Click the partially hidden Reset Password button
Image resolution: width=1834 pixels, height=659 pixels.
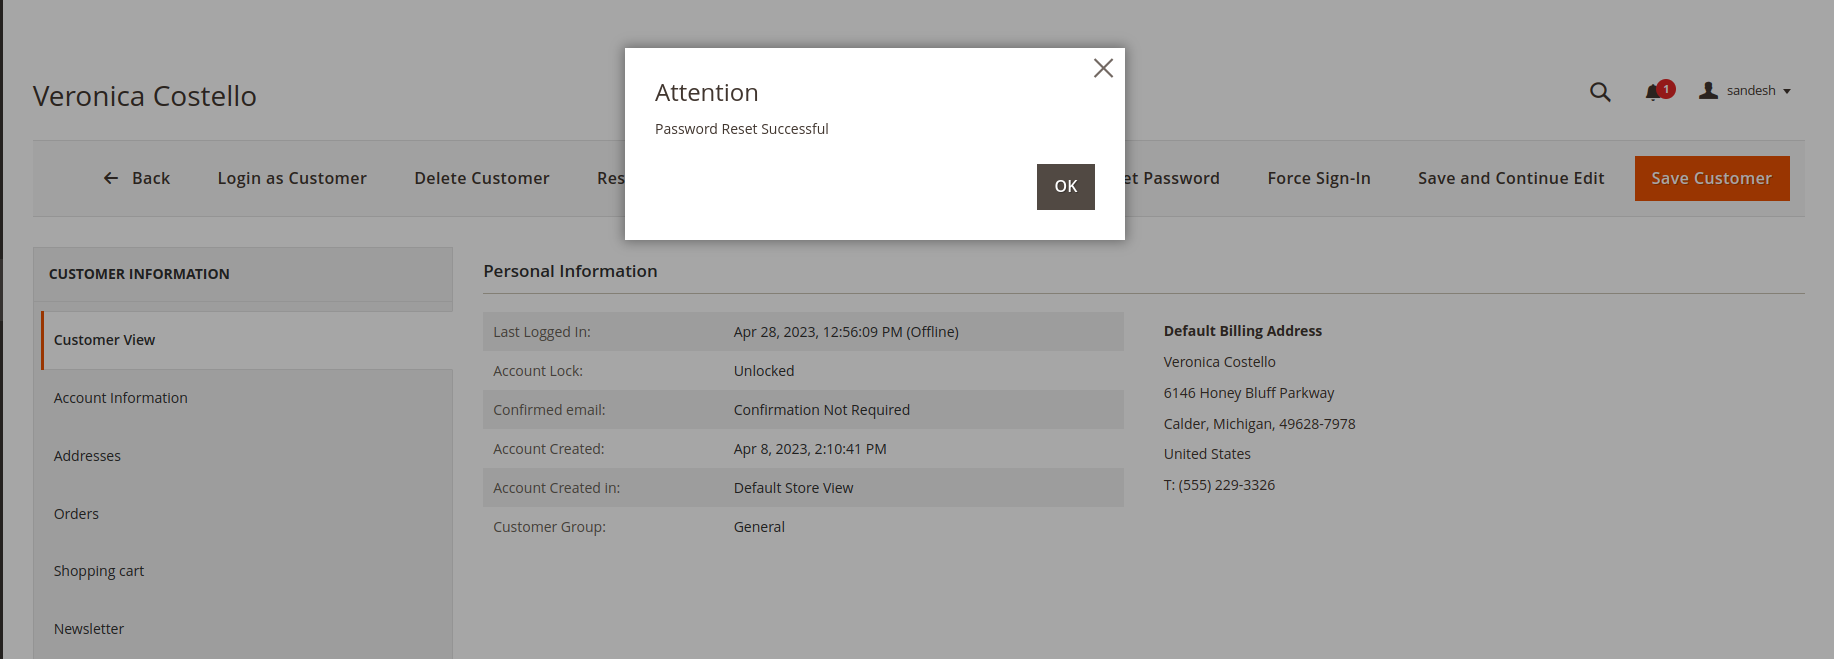coord(1172,178)
